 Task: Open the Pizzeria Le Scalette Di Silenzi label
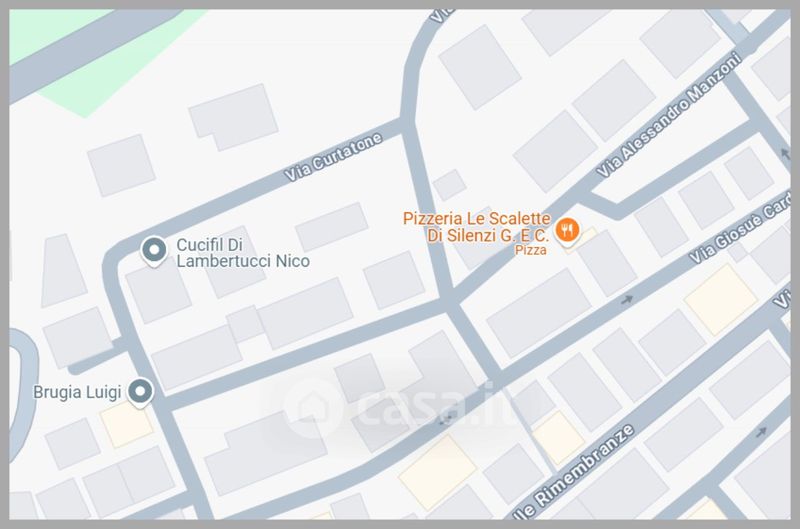[x=477, y=227]
